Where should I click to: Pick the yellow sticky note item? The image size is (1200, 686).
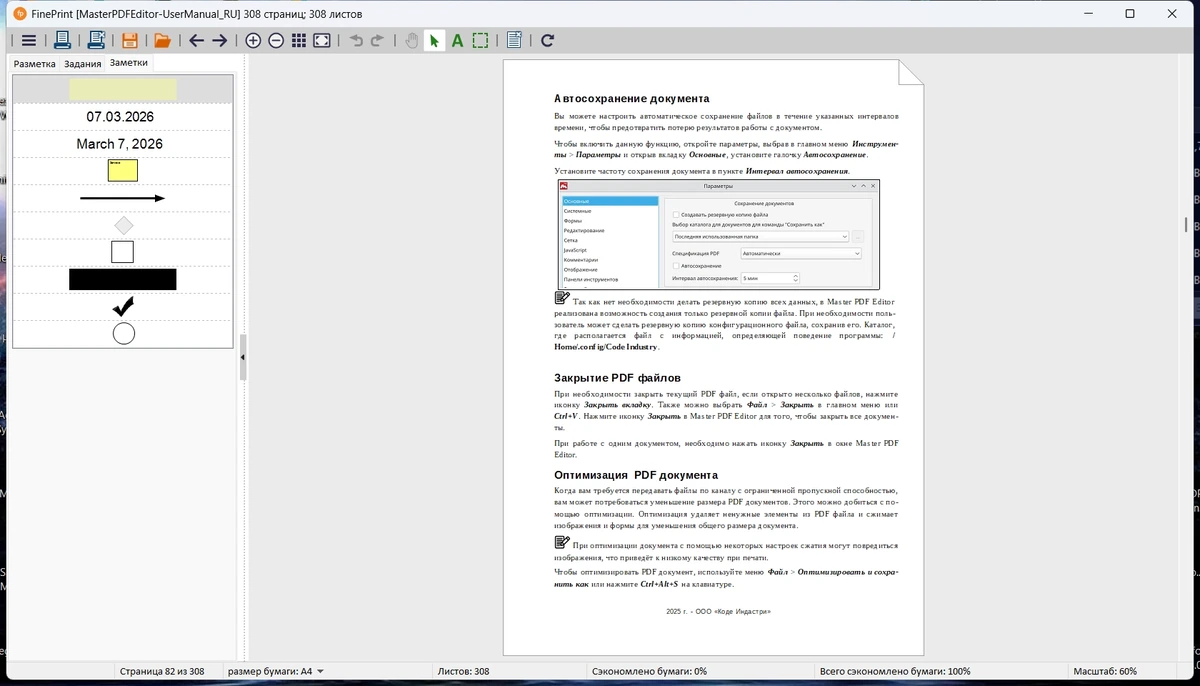[x=123, y=170]
